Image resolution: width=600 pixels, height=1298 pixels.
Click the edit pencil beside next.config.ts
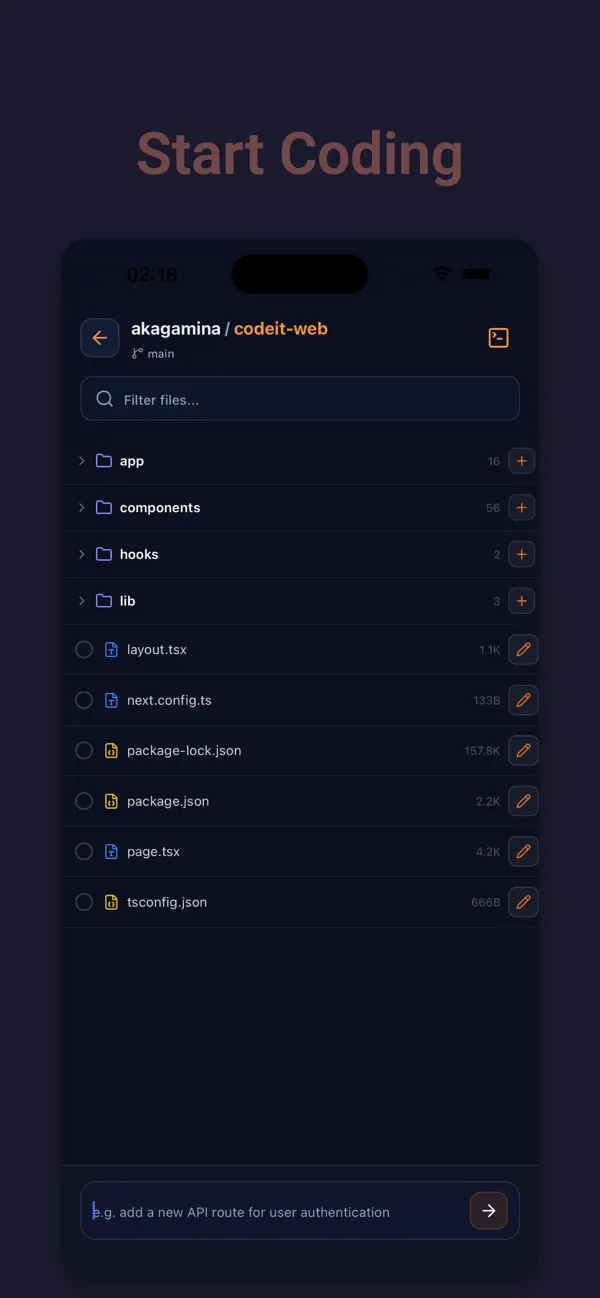coord(523,700)
